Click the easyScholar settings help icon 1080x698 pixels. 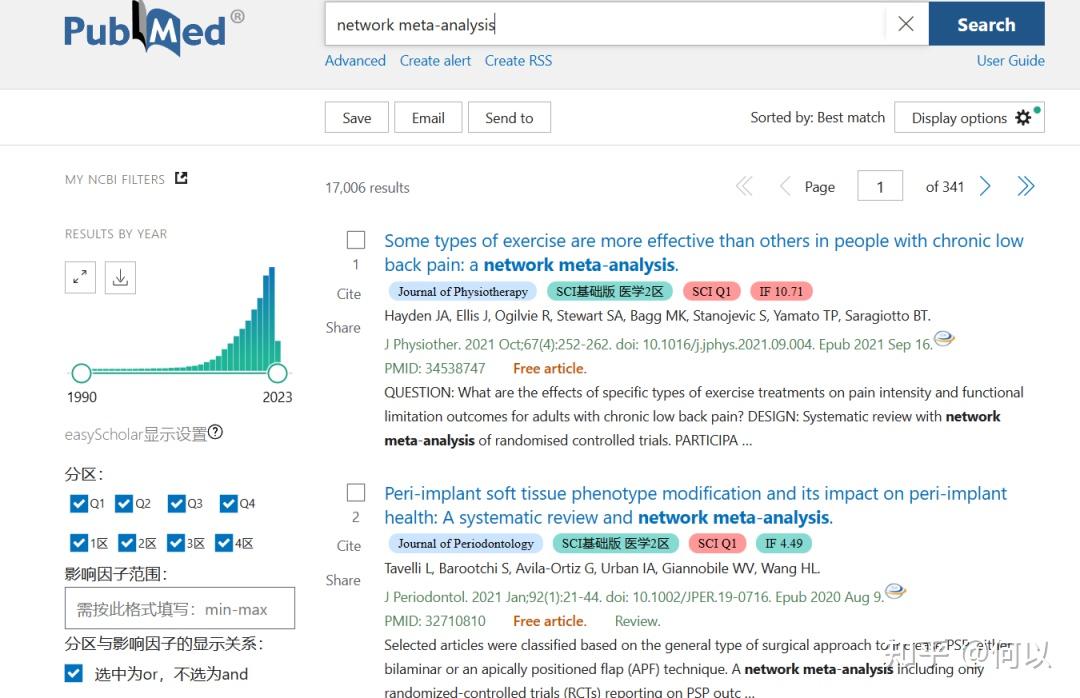[215, 433]
